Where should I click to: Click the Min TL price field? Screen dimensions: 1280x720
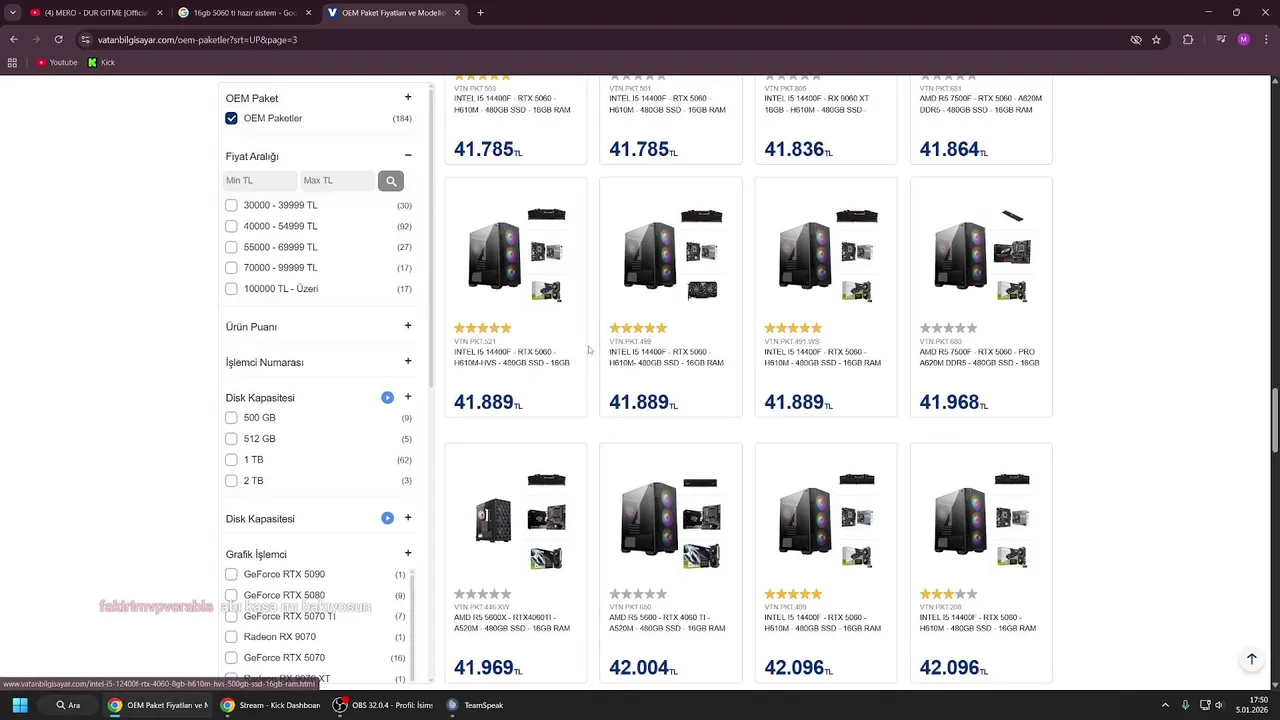point(260,181)
